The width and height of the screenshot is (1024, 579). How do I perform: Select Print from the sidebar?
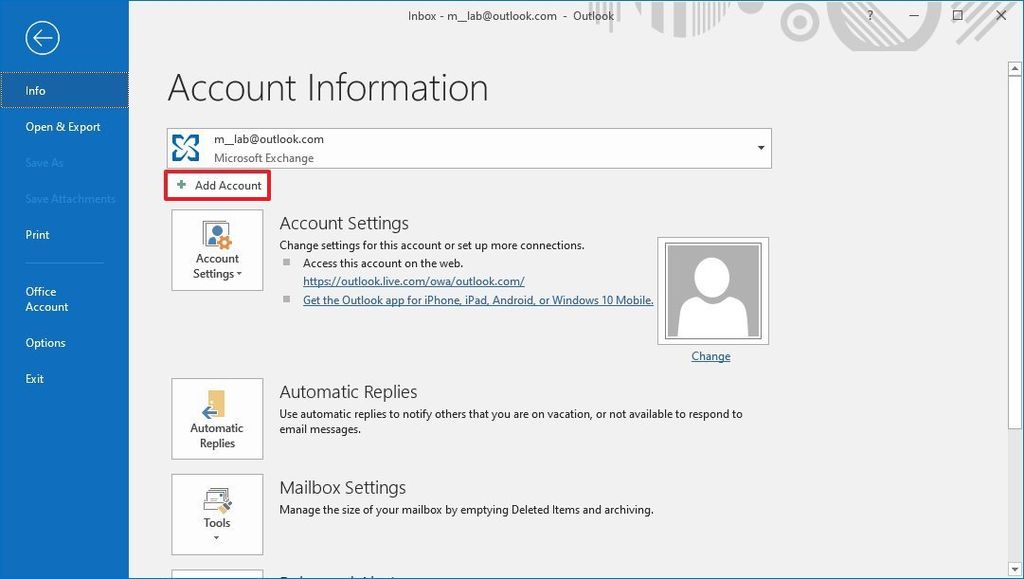(37, 234)
